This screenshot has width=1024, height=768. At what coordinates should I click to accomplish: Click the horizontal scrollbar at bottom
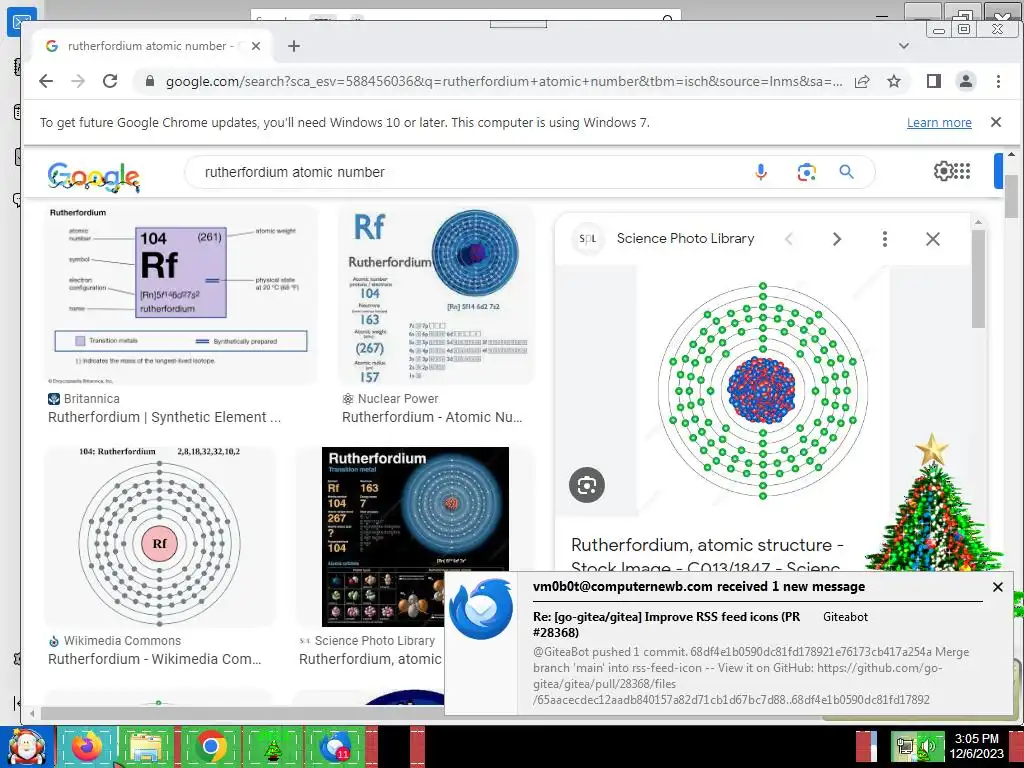[242, 714]
